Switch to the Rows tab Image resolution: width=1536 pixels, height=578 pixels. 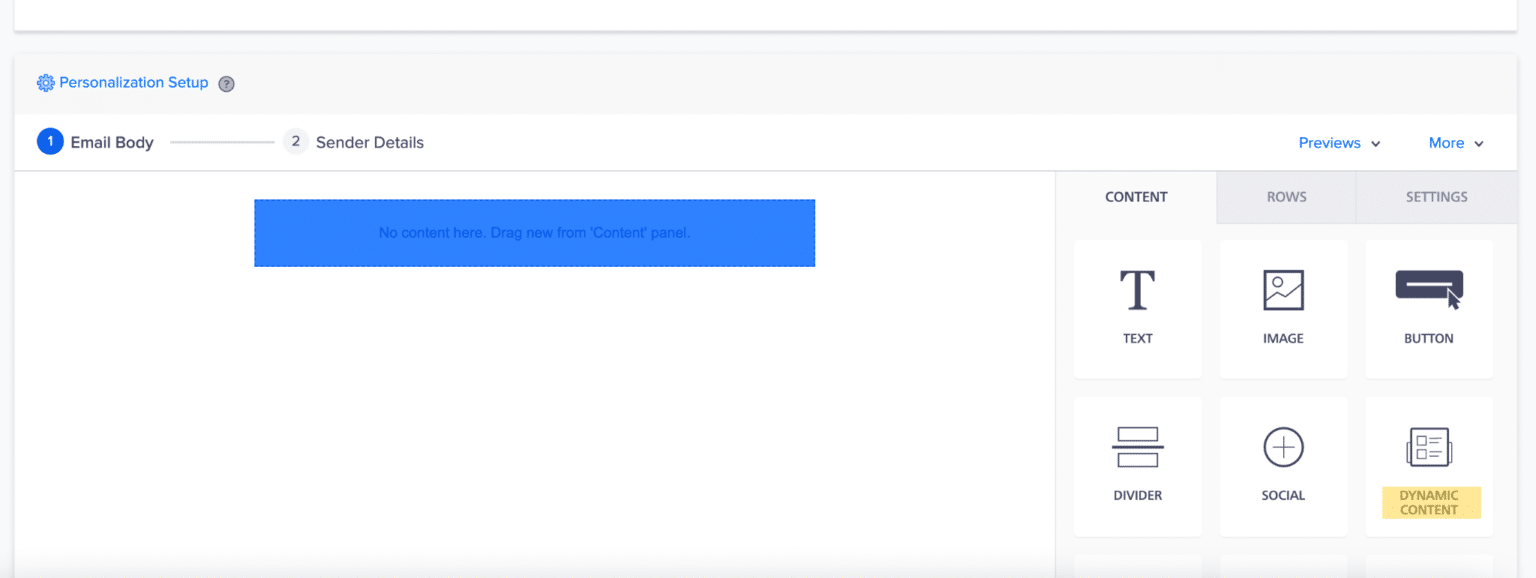tap(1285, 197)
